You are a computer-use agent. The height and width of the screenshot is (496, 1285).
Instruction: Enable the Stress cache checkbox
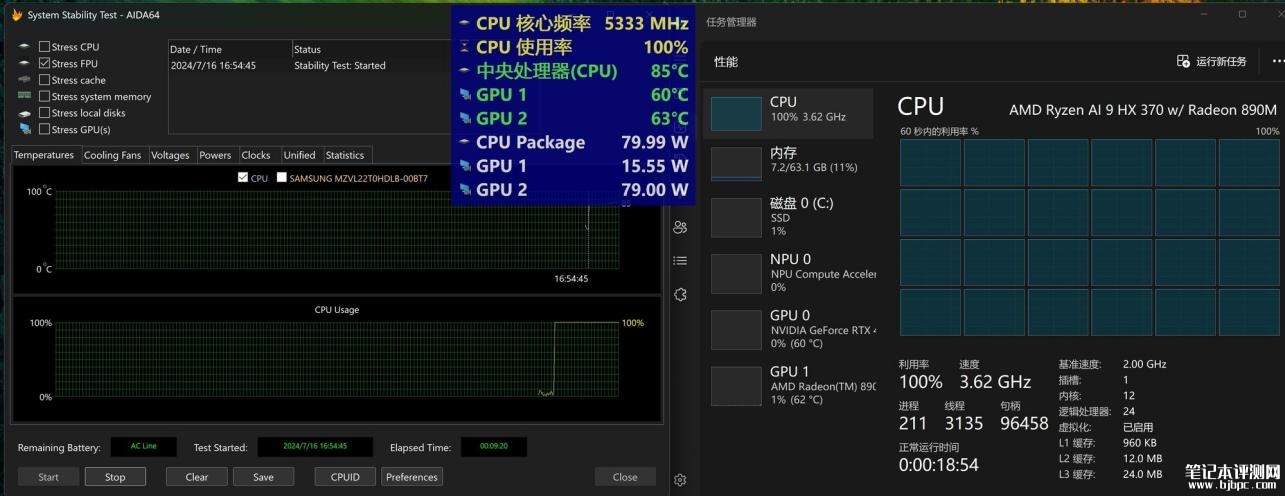(44, 80)
